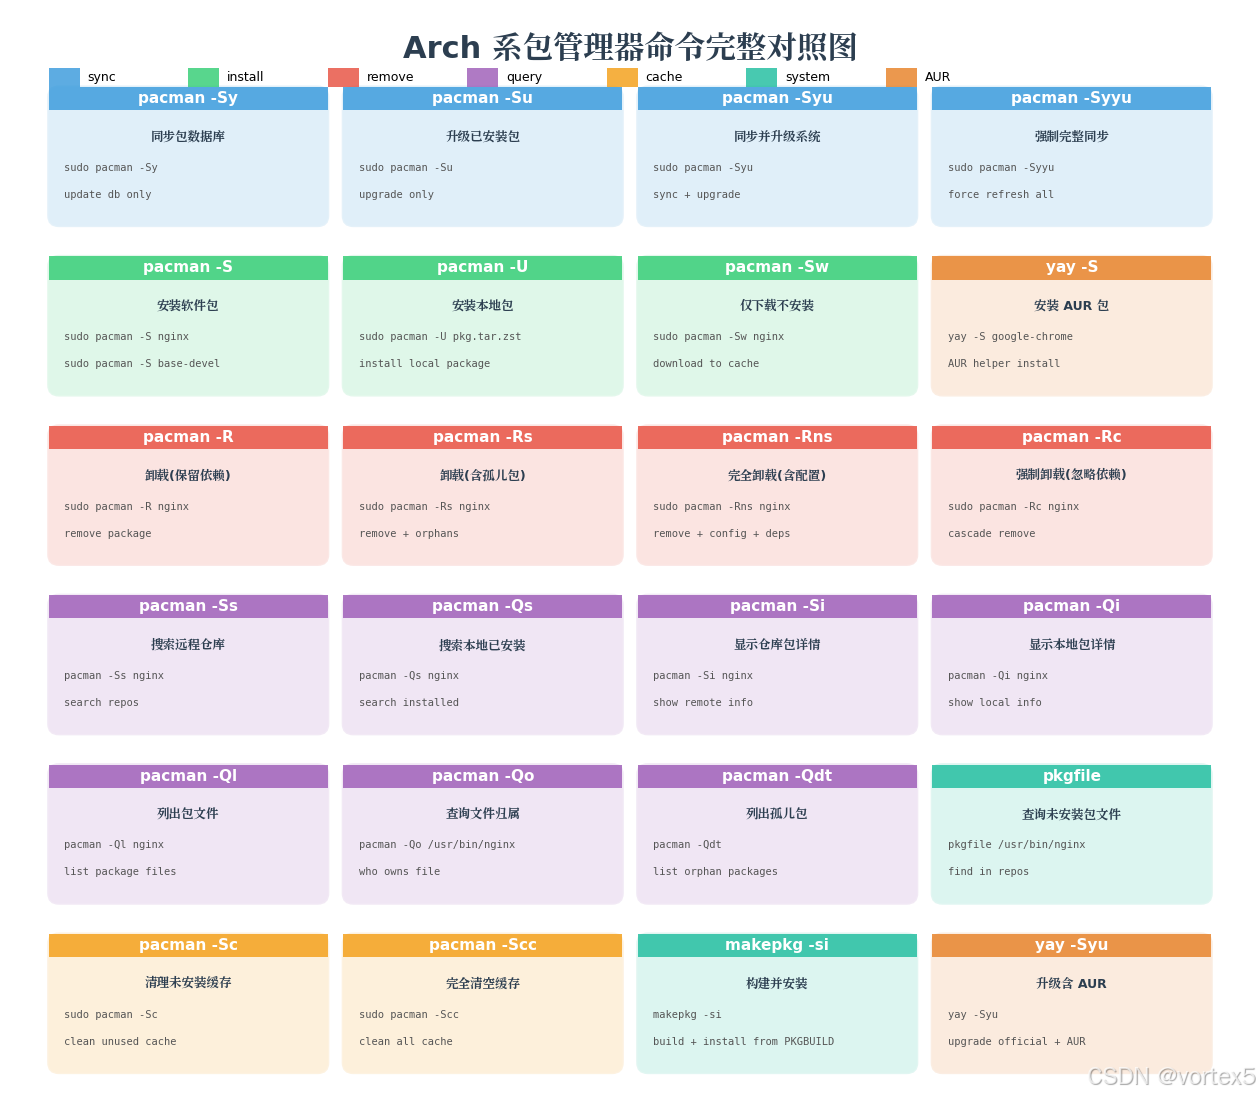Click the 'search installed' description
Viewport: 1260px width, 1098px height.
(x=409, y=703)
